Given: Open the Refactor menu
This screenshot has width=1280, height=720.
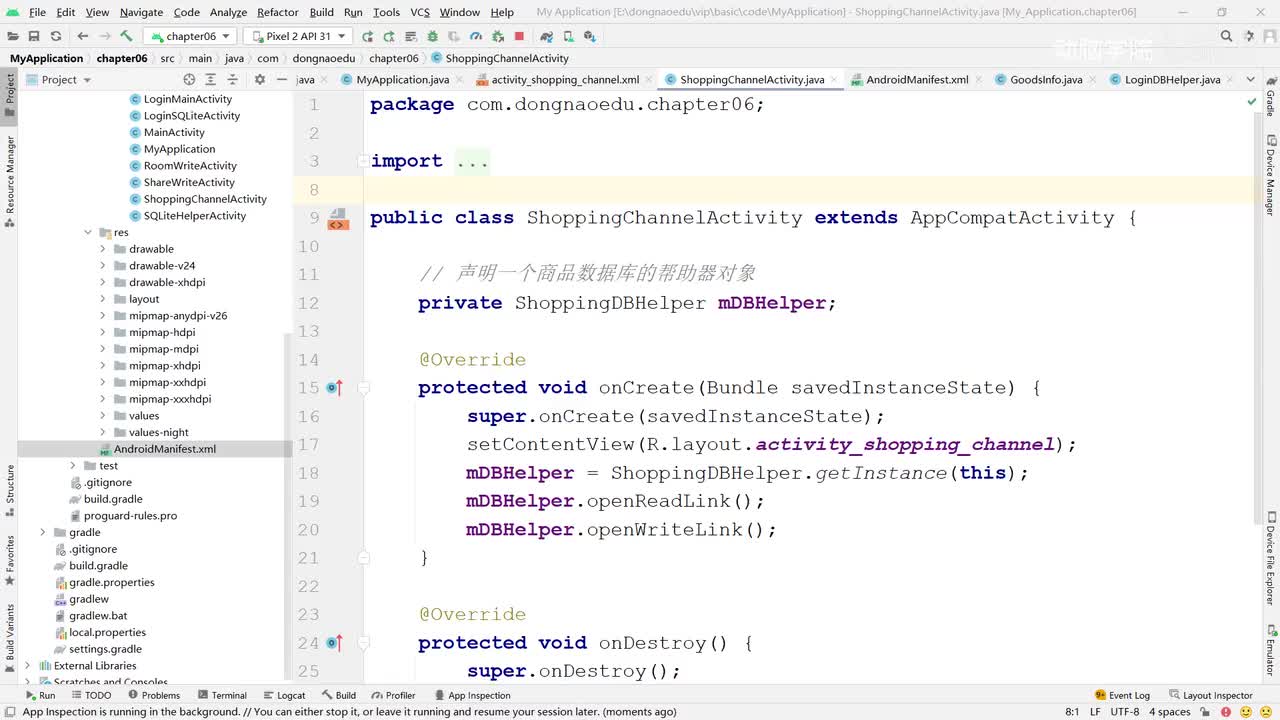Looking at the screenshot, I should [x=278, y=12].
